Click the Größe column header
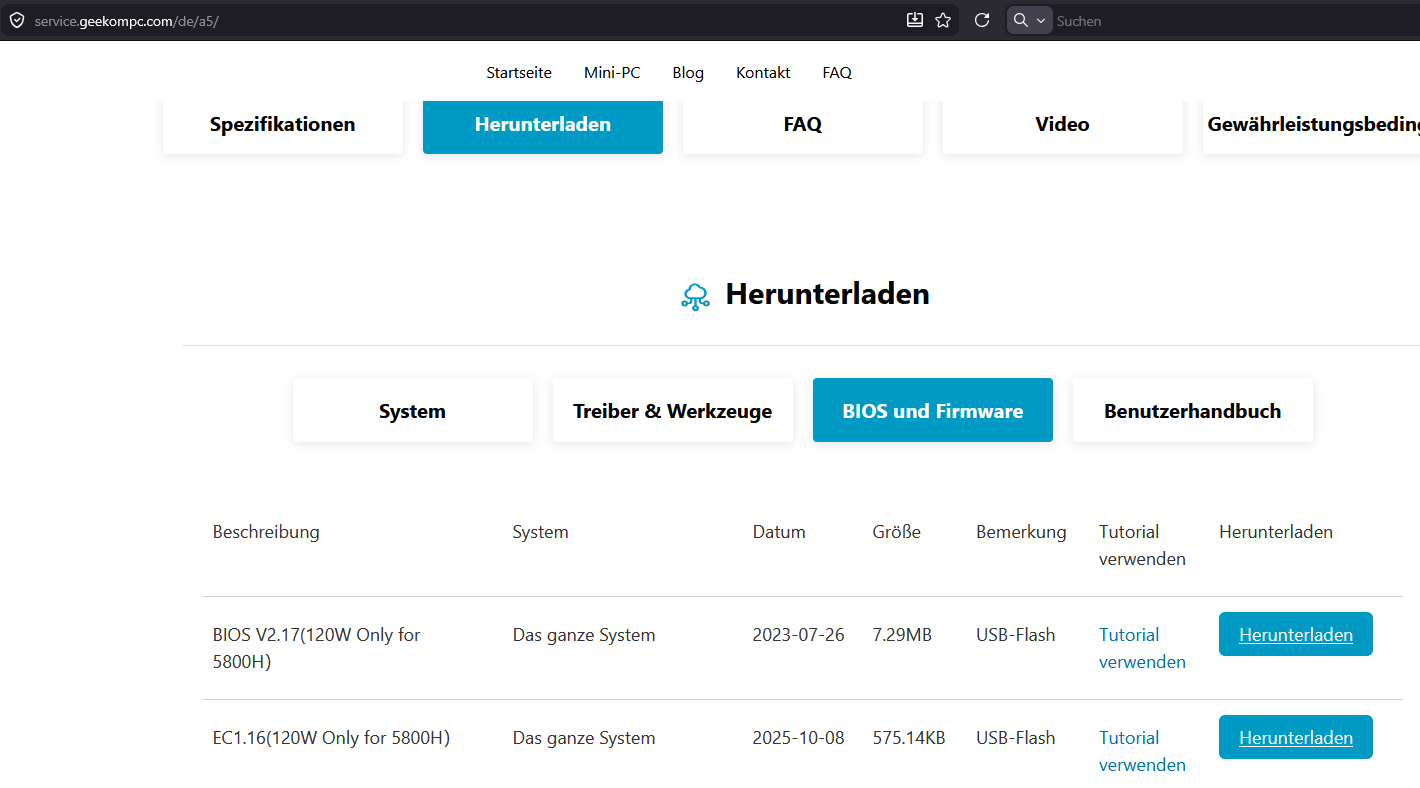Screen dimensions: 1420x788 tap(897, 532)
